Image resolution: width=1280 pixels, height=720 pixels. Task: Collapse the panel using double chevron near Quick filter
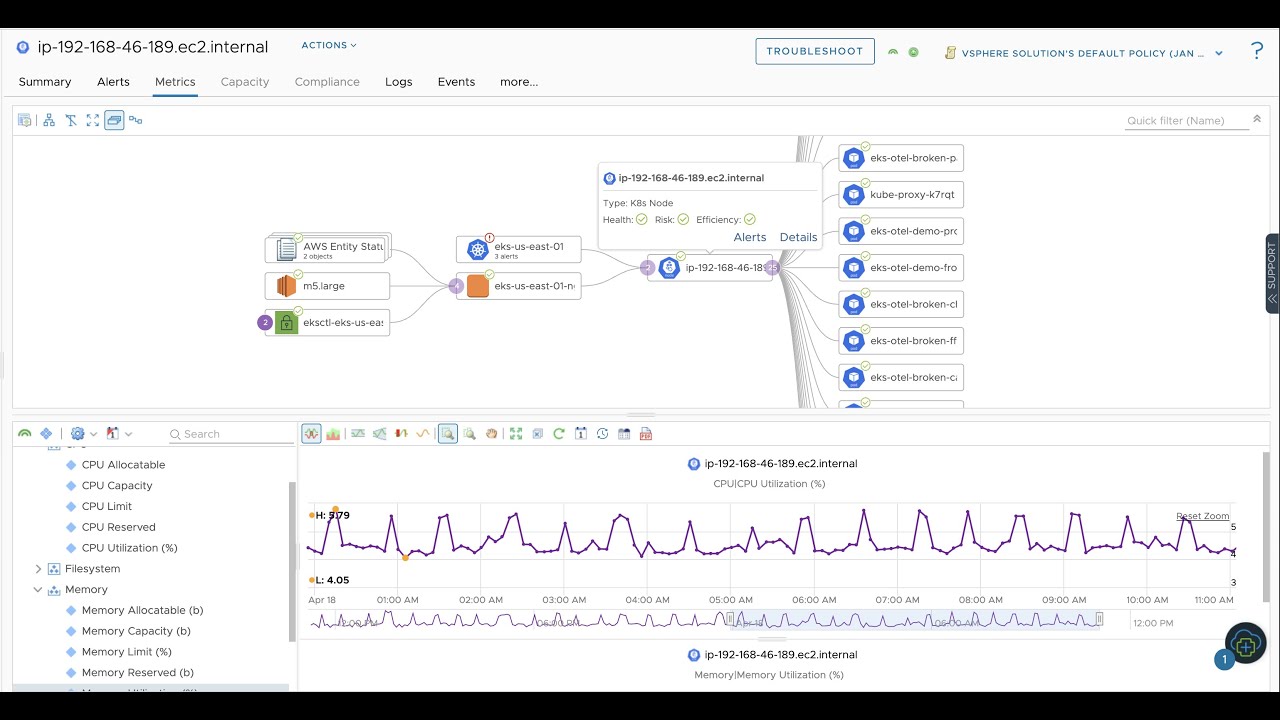(1257, 118)
